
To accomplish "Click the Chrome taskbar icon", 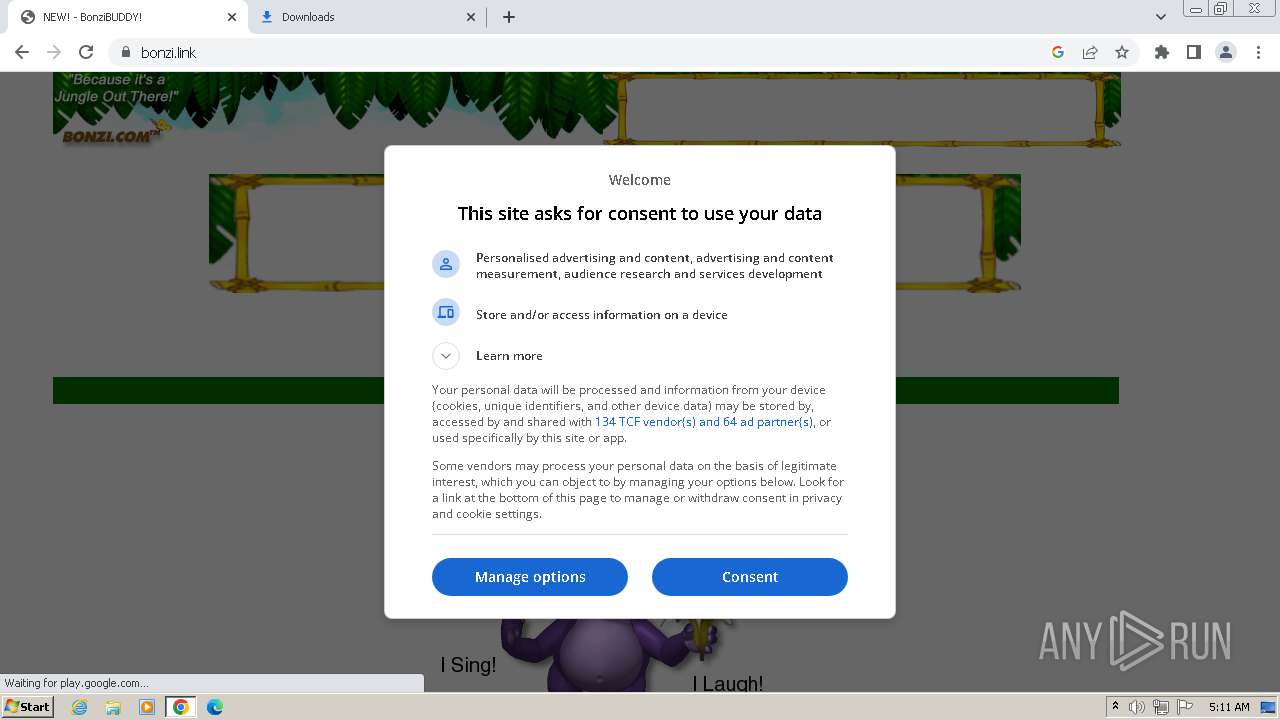I will (181, 707).
